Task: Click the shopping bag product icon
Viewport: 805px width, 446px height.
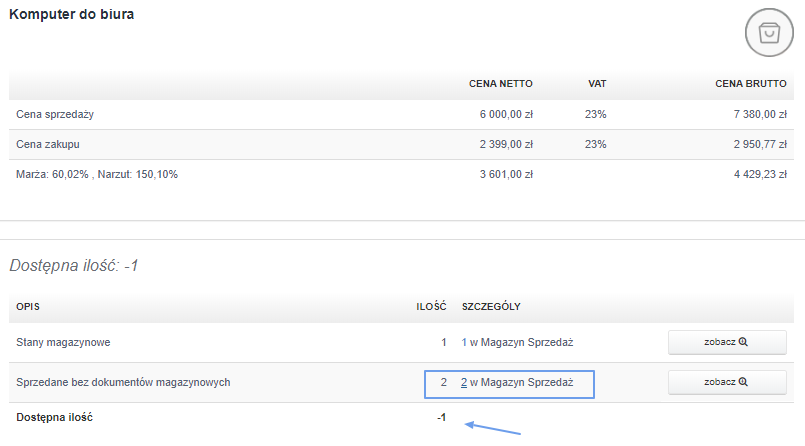Action: coord(769,32)
